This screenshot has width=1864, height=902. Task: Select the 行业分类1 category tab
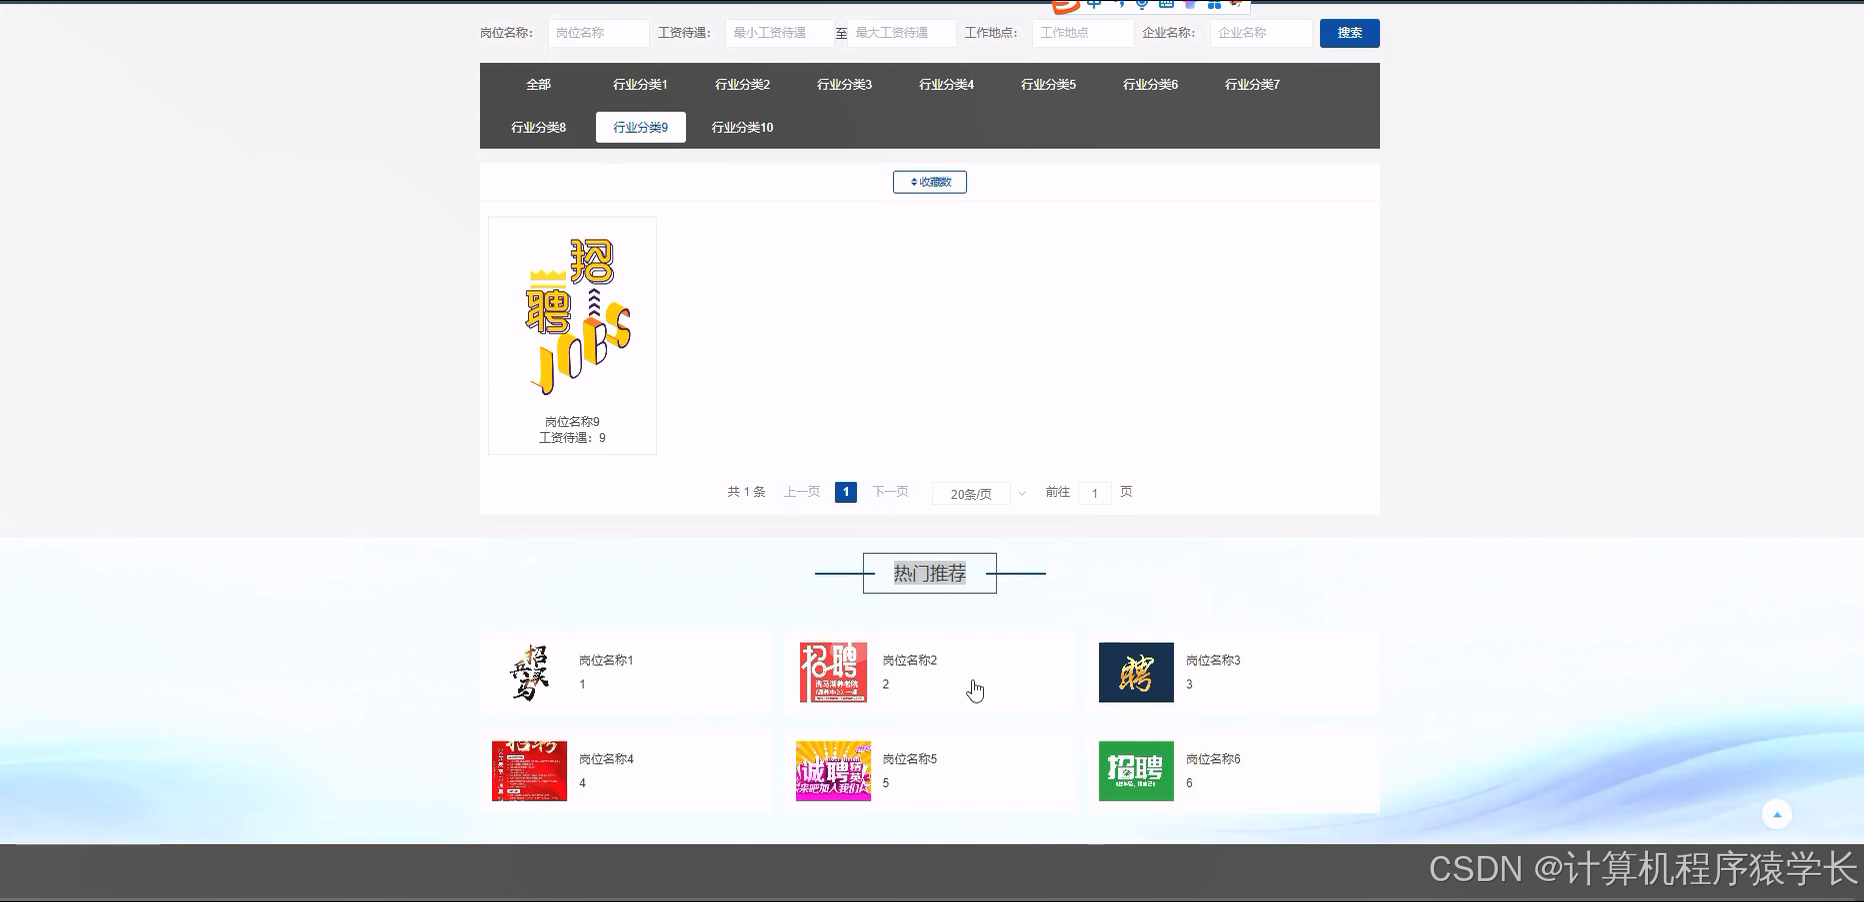(639, 84)
